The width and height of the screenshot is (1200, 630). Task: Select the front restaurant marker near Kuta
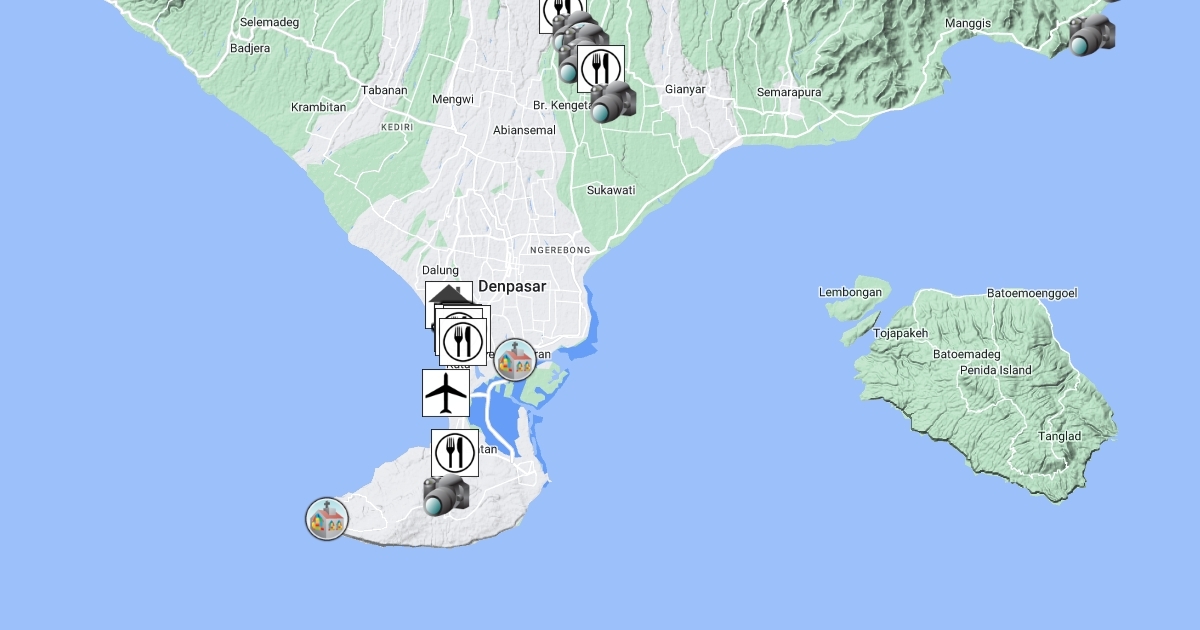point(463,342)
